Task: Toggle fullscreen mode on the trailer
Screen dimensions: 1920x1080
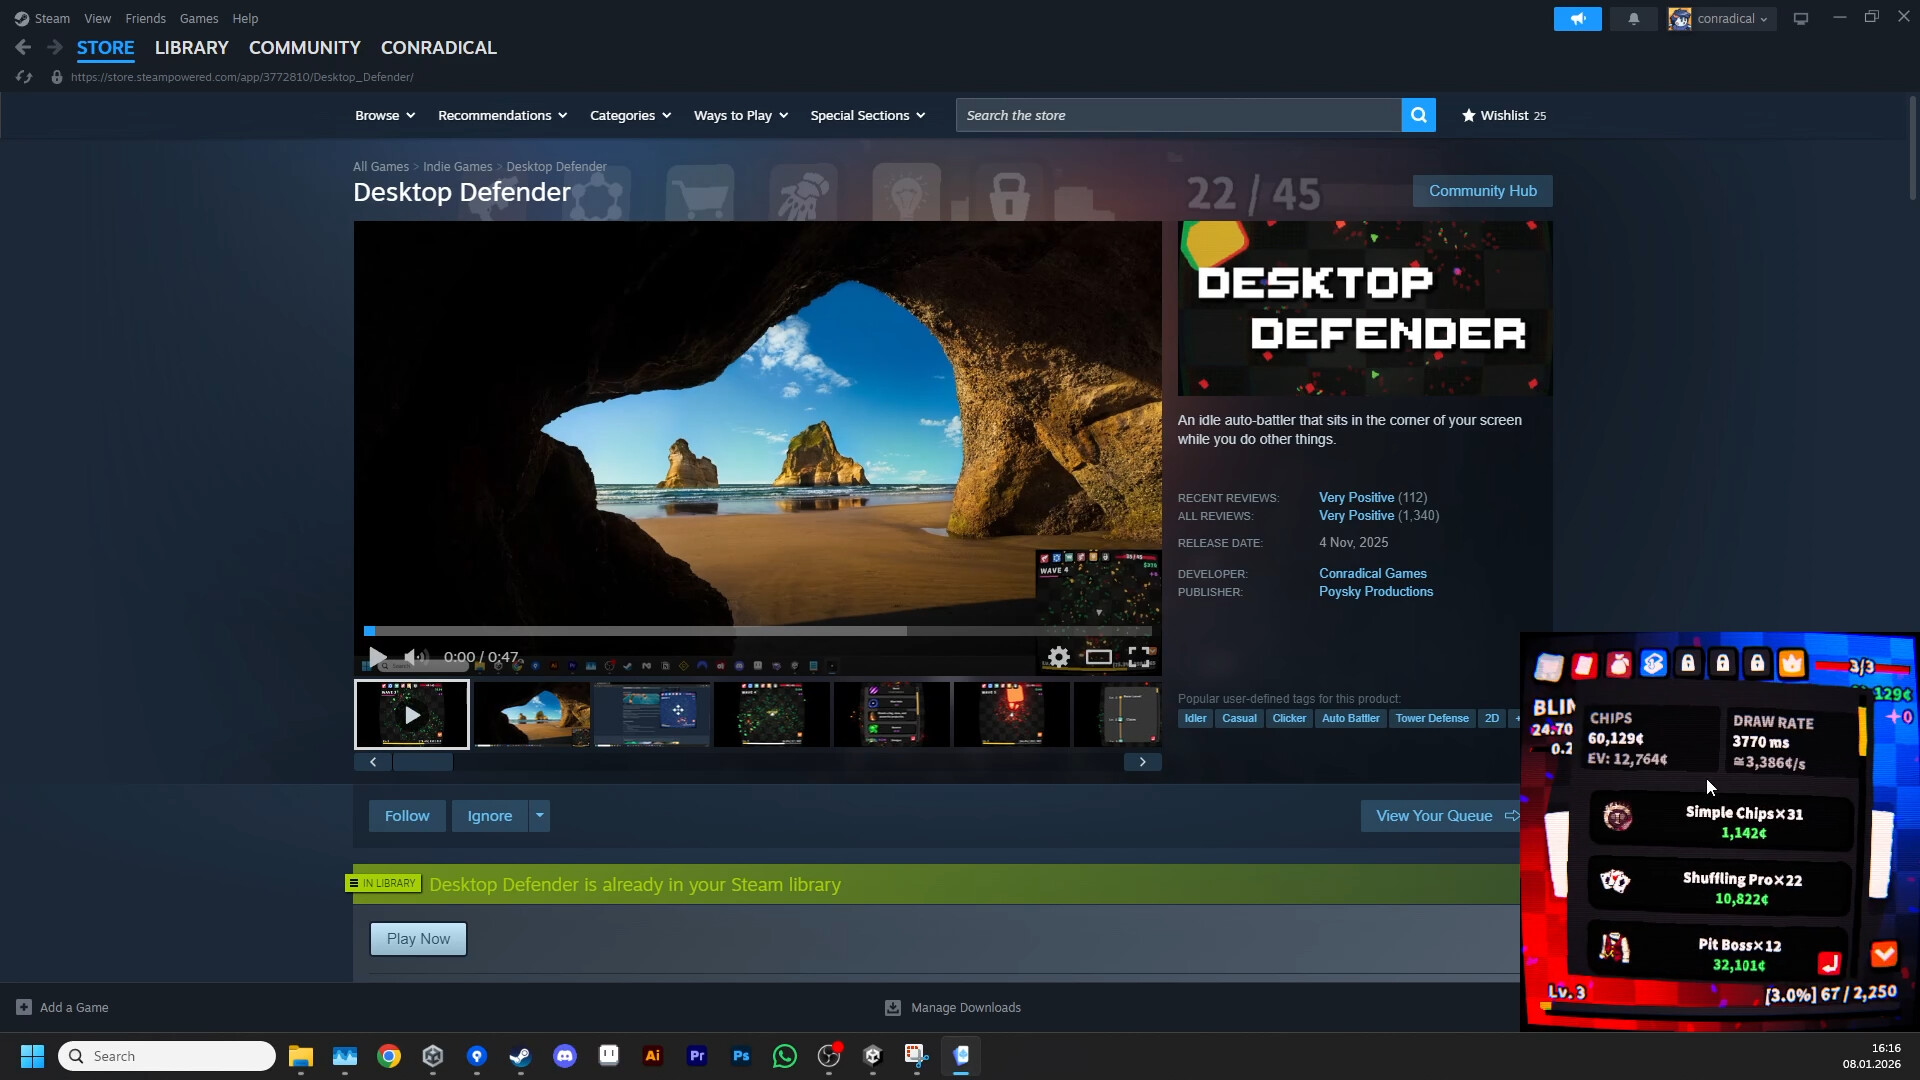Action: tap(1141, 657)
